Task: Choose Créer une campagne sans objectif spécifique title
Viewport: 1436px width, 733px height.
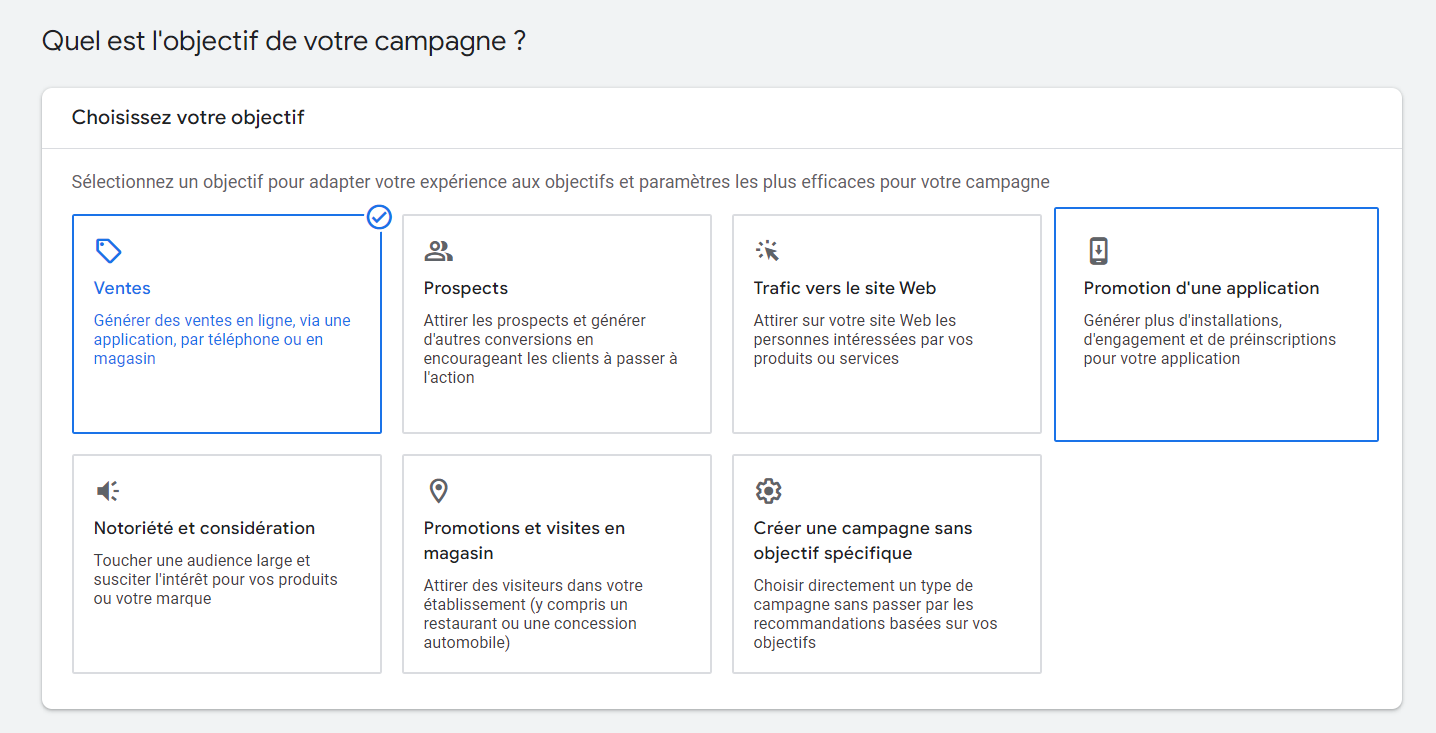Action: (863, 541)
